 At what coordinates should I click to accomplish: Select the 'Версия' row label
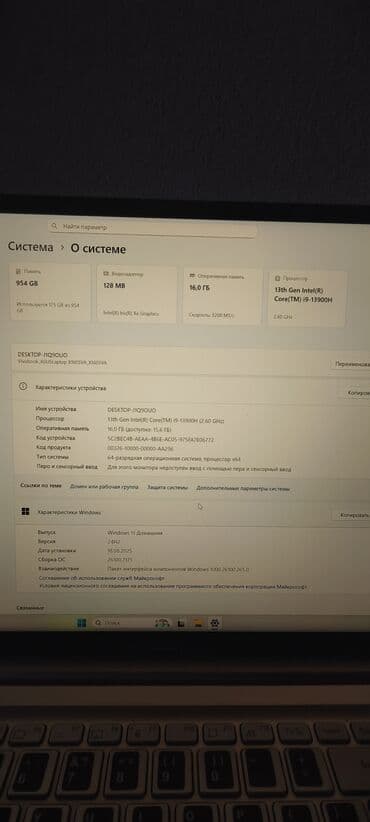46,541
